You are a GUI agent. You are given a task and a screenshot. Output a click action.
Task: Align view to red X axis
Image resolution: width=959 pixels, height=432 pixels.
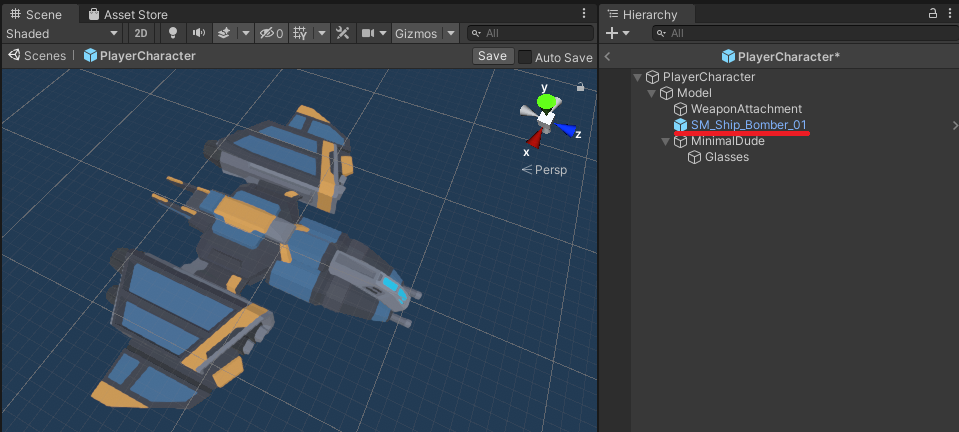click(x=534, y=140)
